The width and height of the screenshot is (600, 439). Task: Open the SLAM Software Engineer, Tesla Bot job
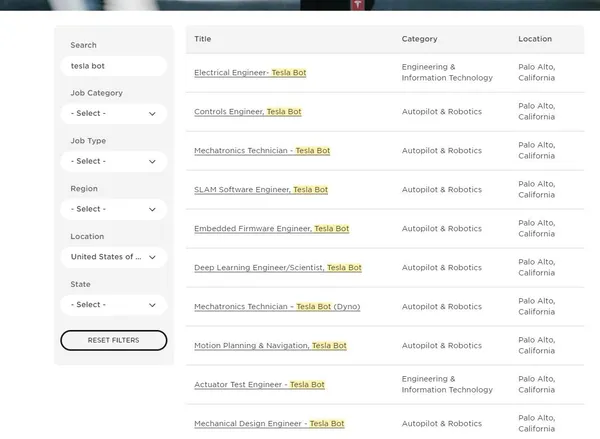coord(261,190)
